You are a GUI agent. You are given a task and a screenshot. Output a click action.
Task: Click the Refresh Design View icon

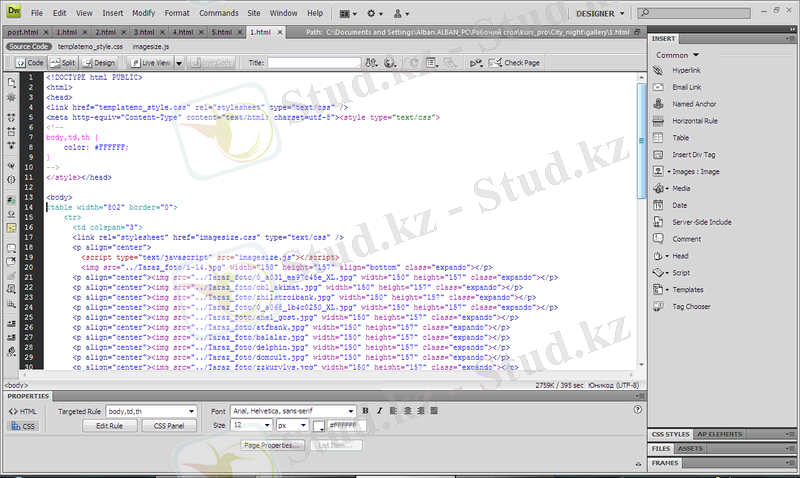click(x=414, y=63)
